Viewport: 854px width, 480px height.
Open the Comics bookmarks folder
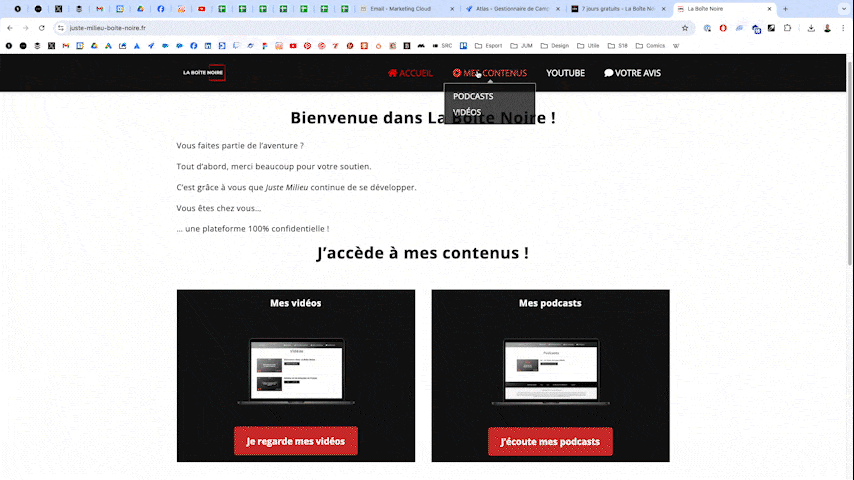(651, 45)
